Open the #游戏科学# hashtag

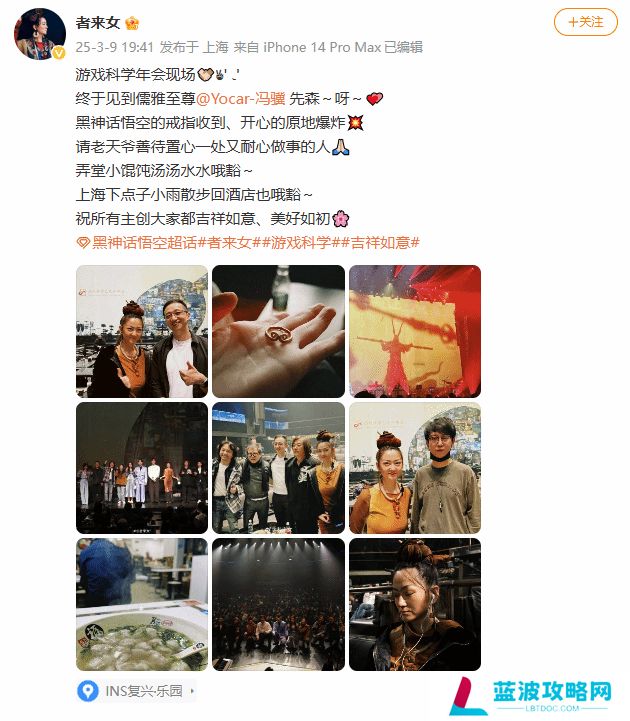[x=302, y=242]
